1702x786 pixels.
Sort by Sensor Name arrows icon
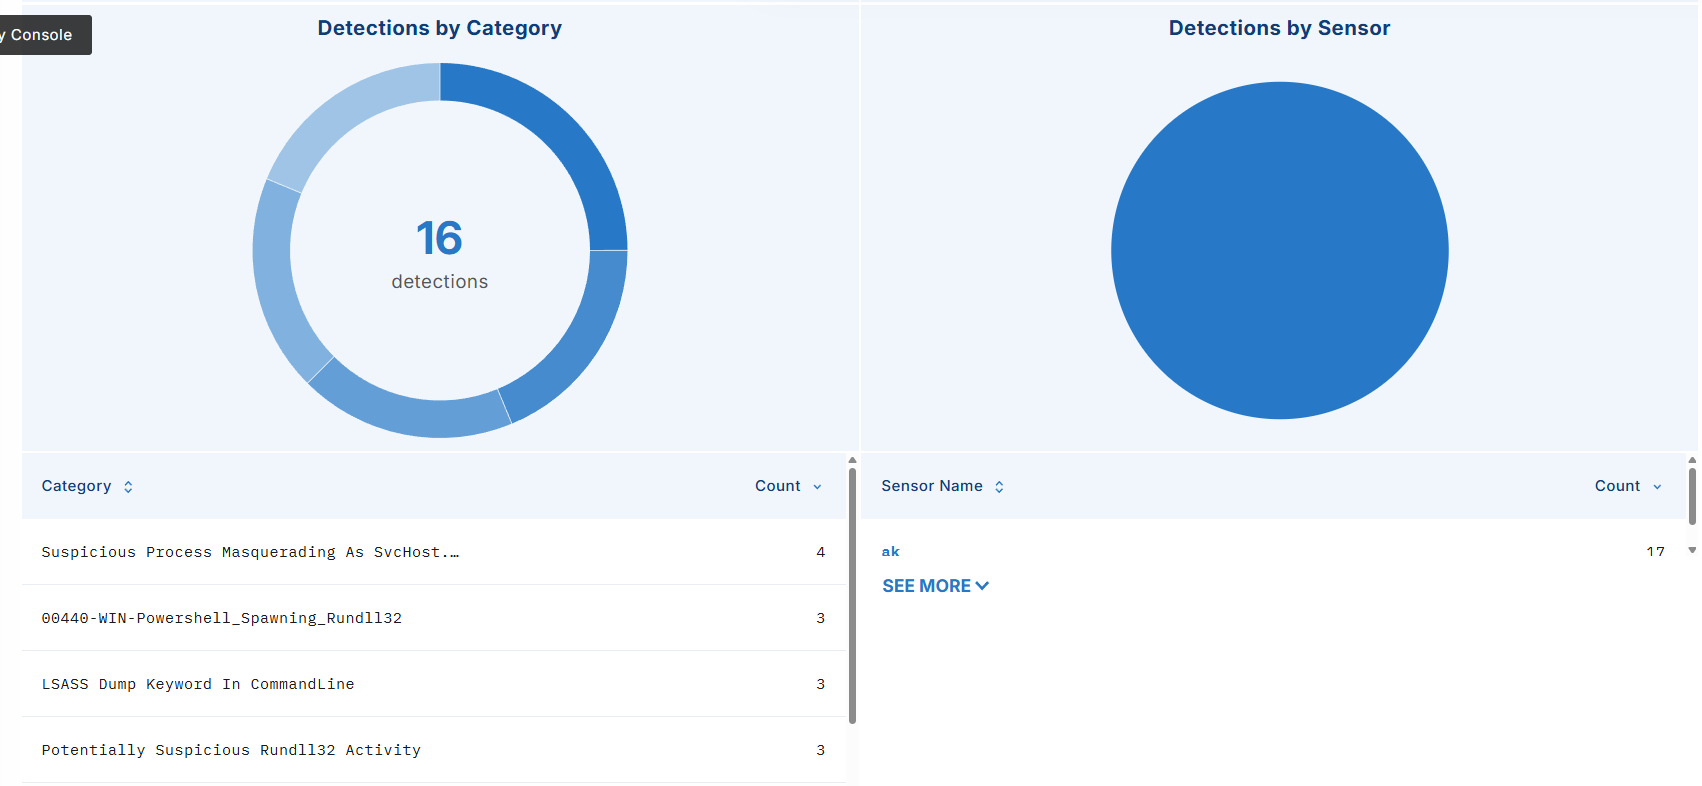click(999, 487)
